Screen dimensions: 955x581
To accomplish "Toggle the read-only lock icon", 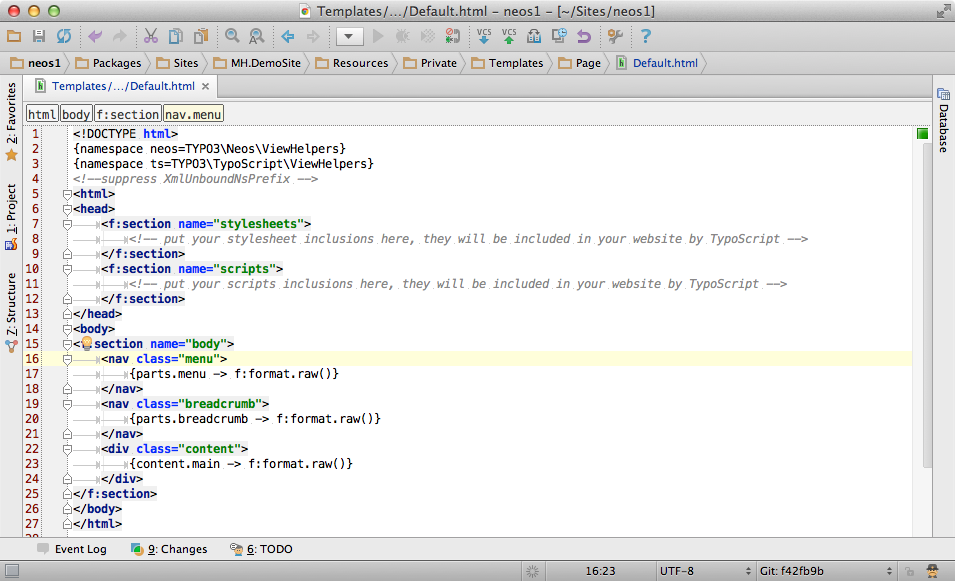I will pyautogui.click(x=909, y=571).
